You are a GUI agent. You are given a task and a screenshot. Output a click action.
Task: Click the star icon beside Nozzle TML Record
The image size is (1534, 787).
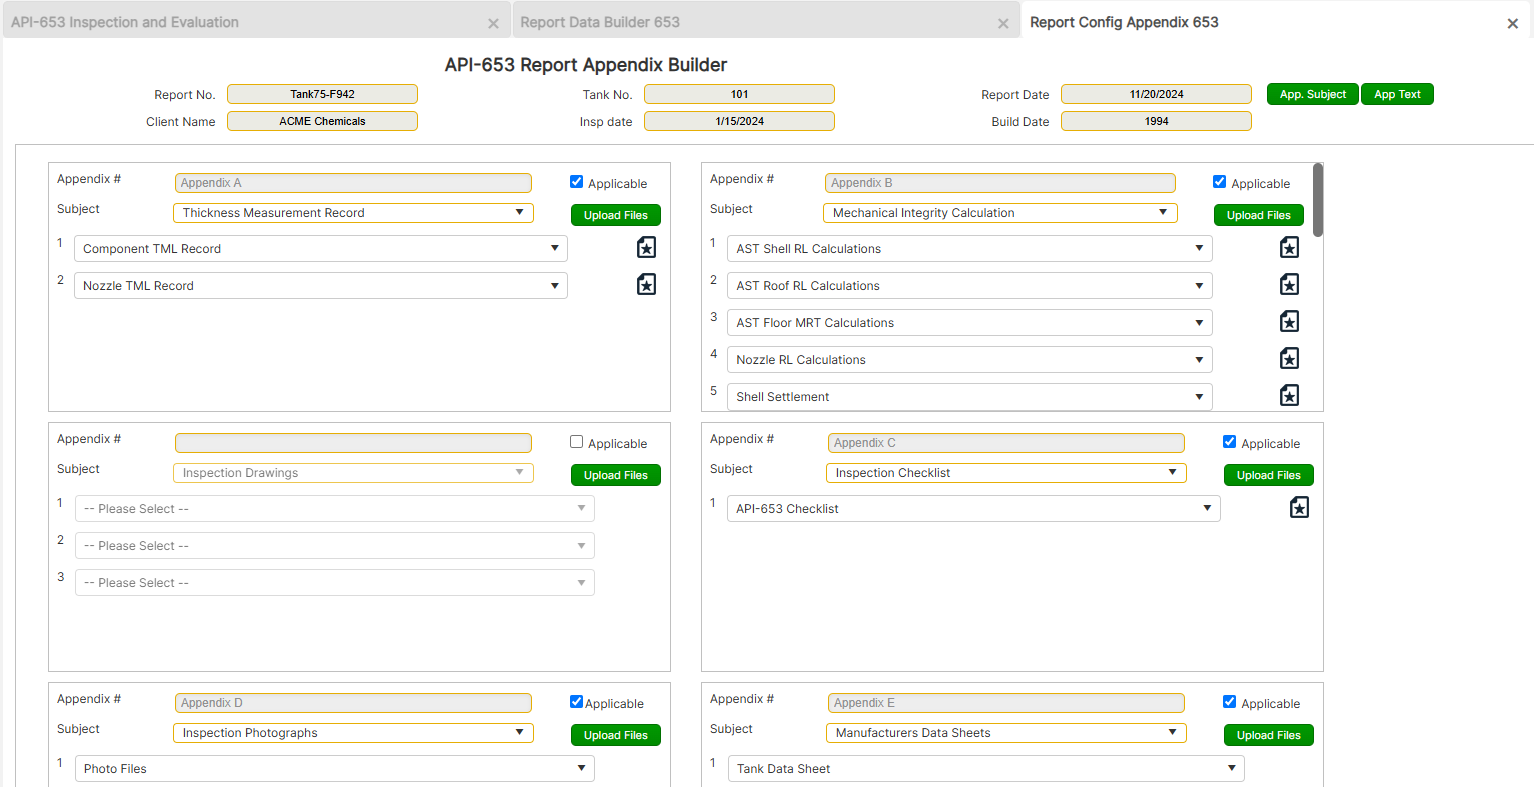pyautogui.click(x=646, y=284)
